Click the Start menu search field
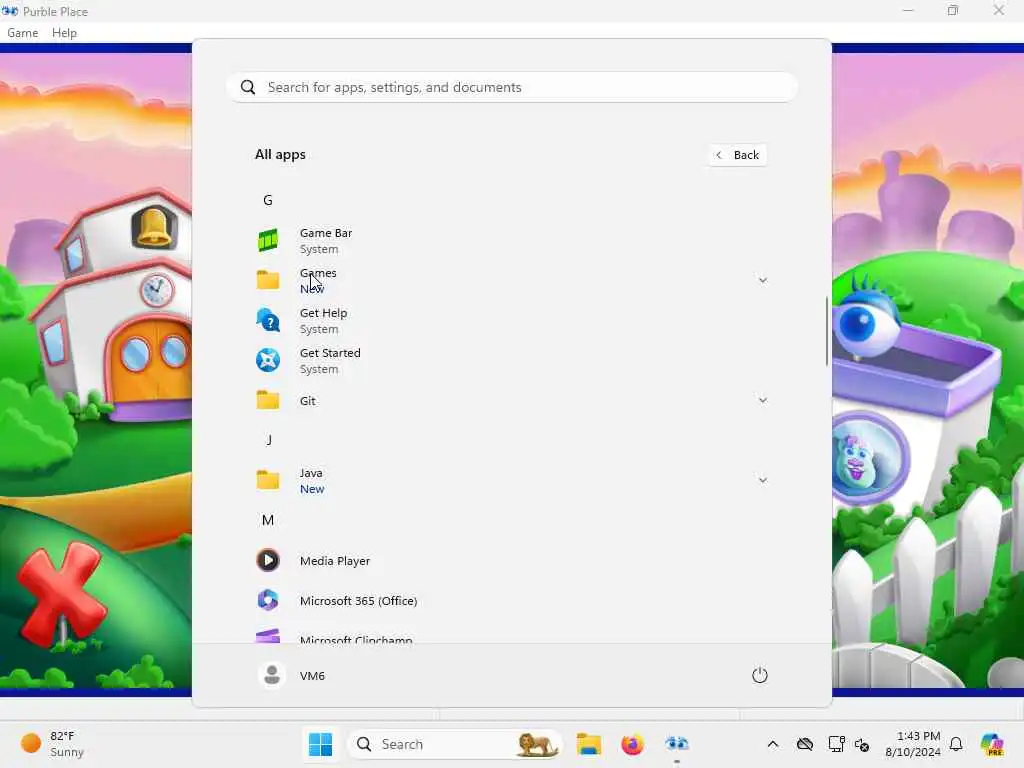 coord(512,88)
